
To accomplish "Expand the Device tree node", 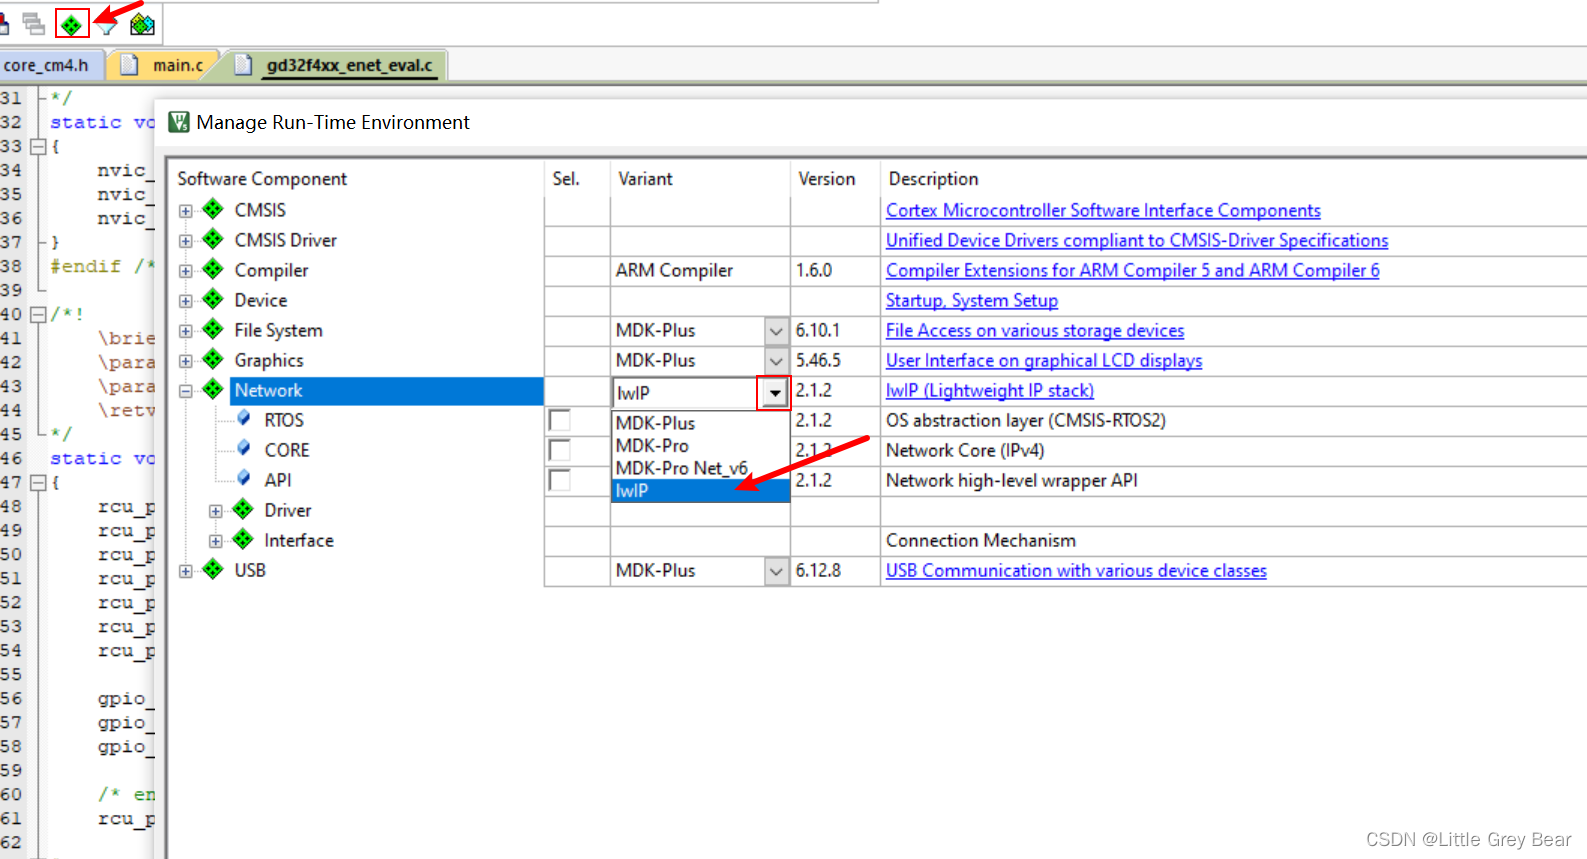I will [x=186, y=301].
